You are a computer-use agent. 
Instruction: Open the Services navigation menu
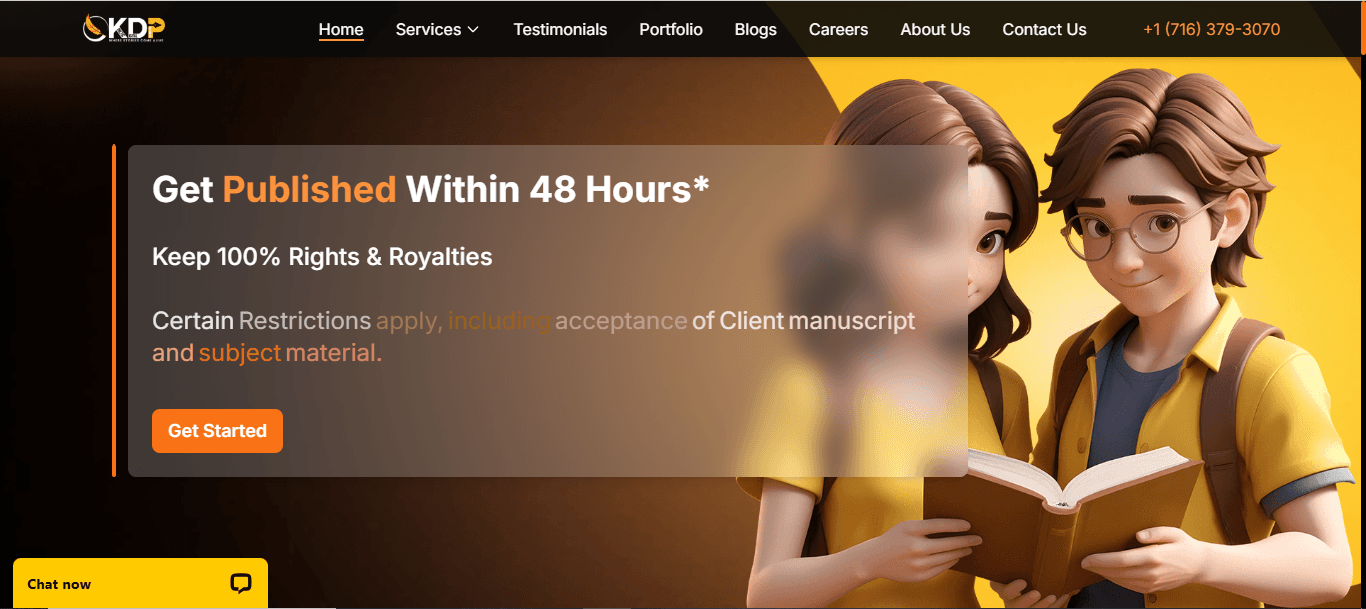point(428,29)
